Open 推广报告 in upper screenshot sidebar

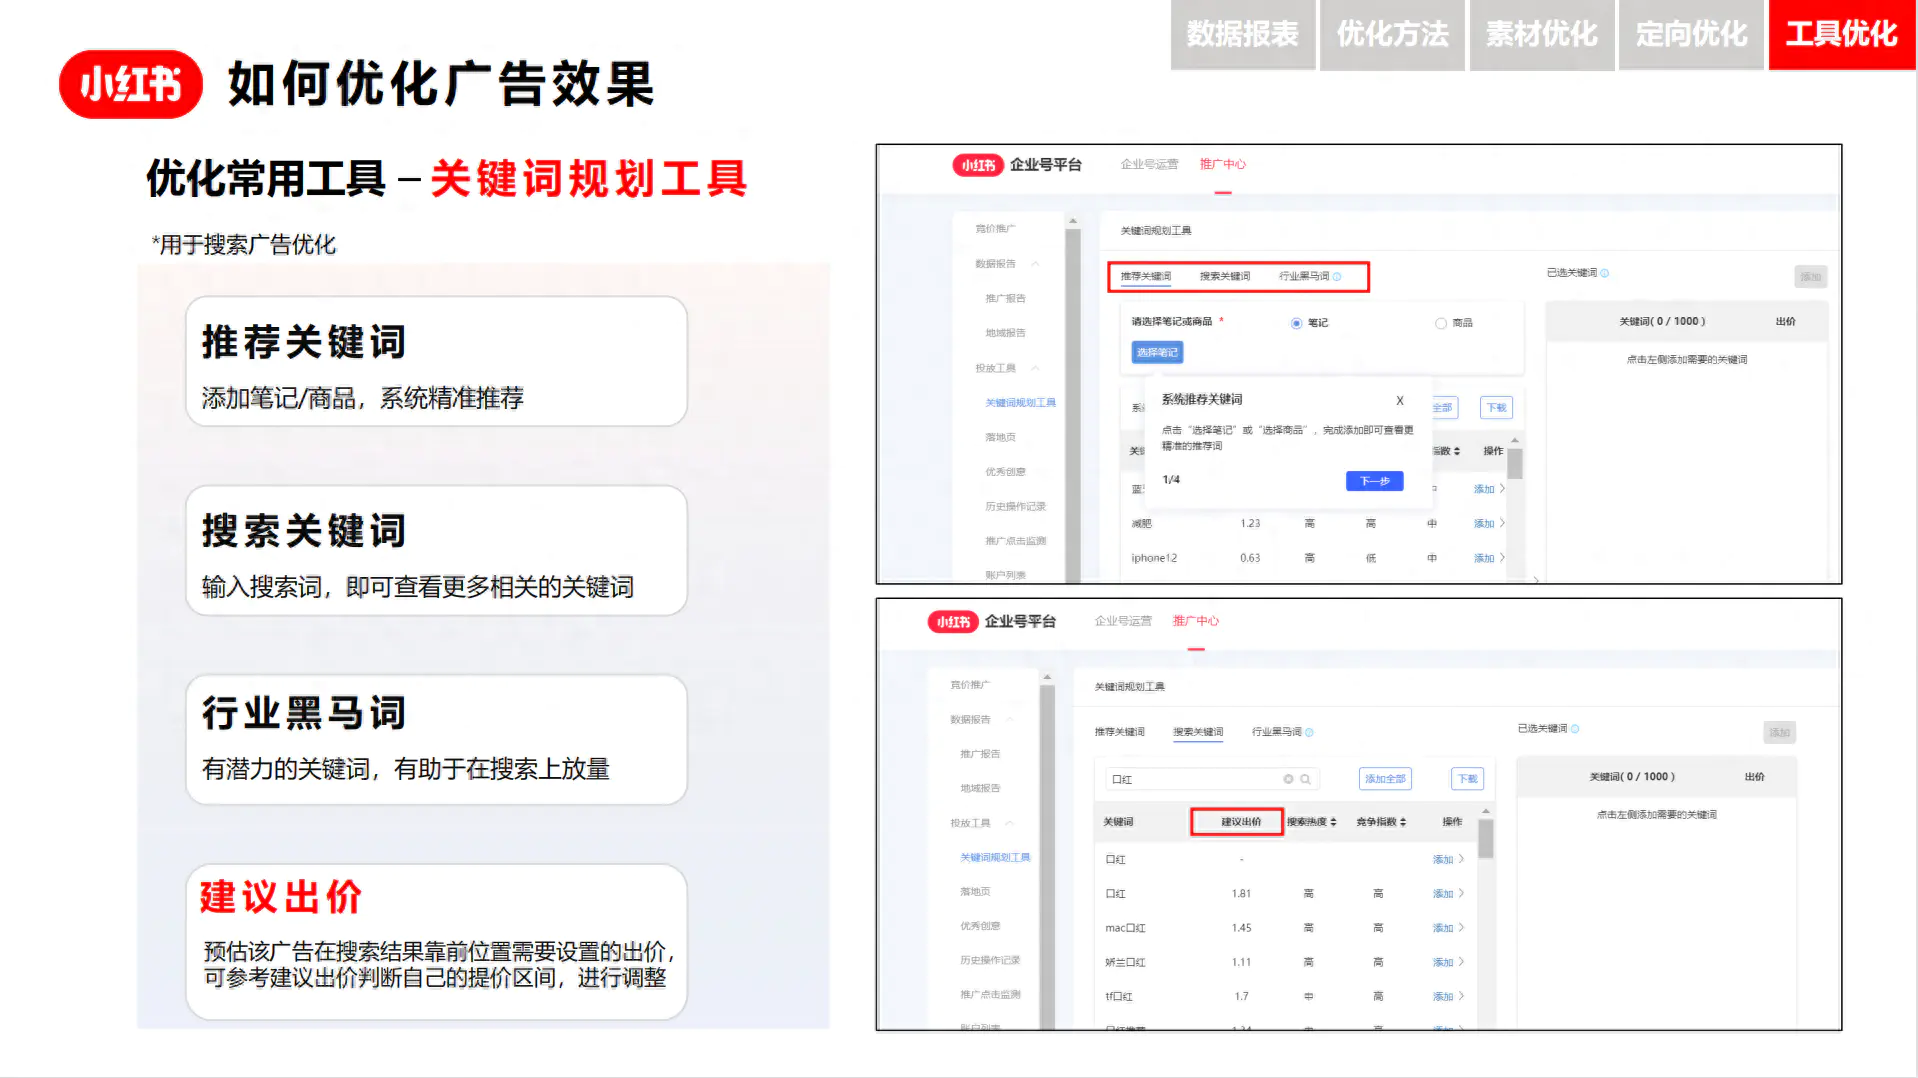[1005, 299]
